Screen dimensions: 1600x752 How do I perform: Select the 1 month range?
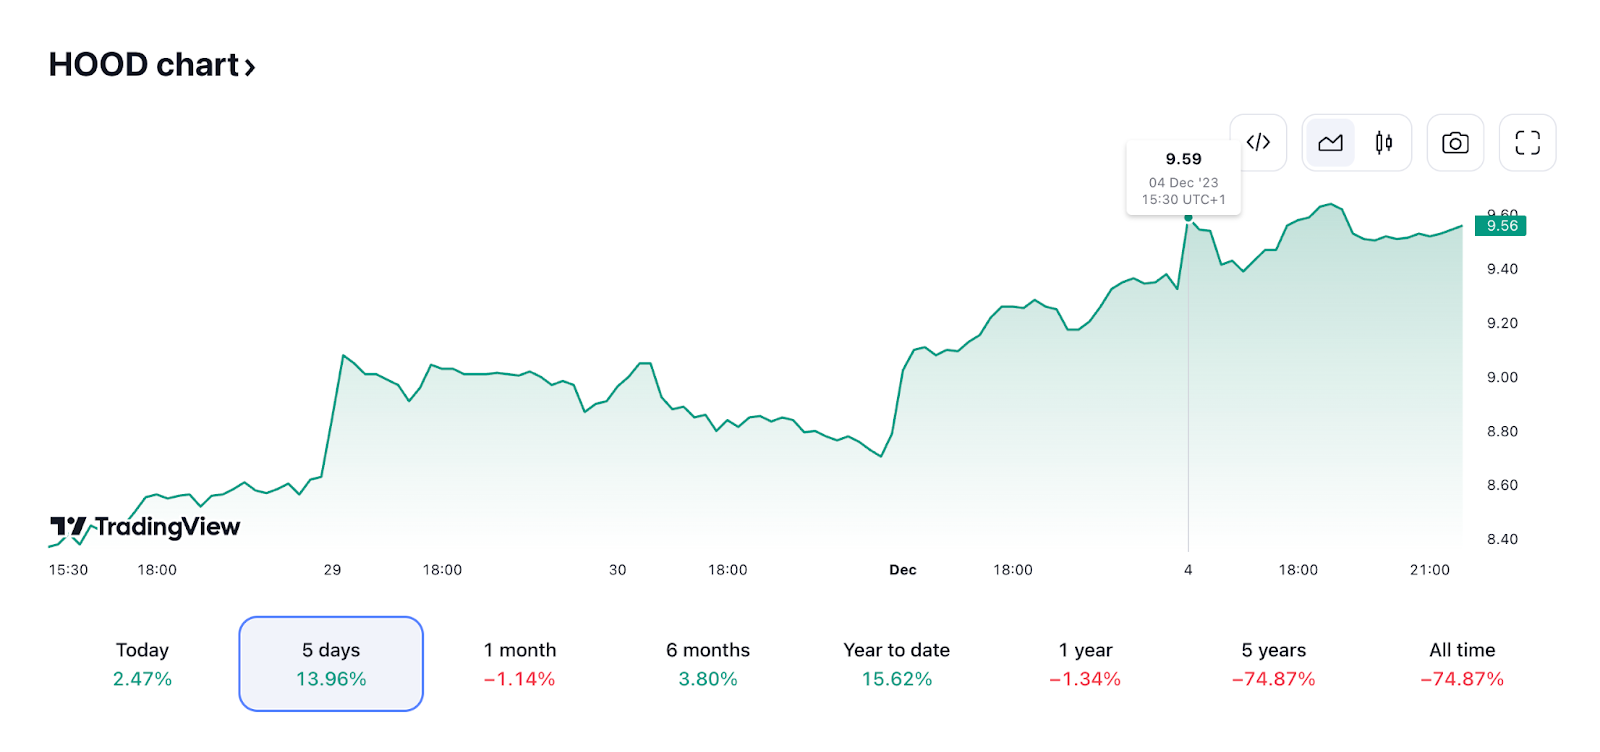click(520, 664)
